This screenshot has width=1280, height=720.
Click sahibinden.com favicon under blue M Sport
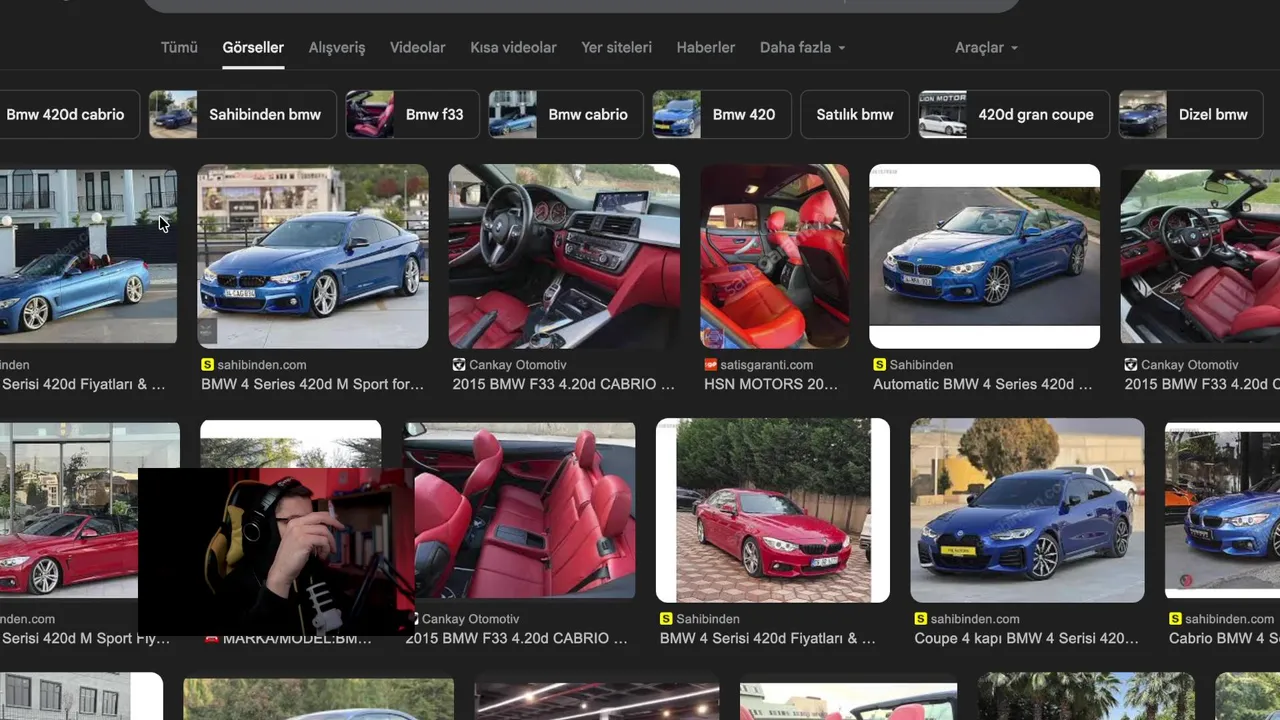click(208, 365)
